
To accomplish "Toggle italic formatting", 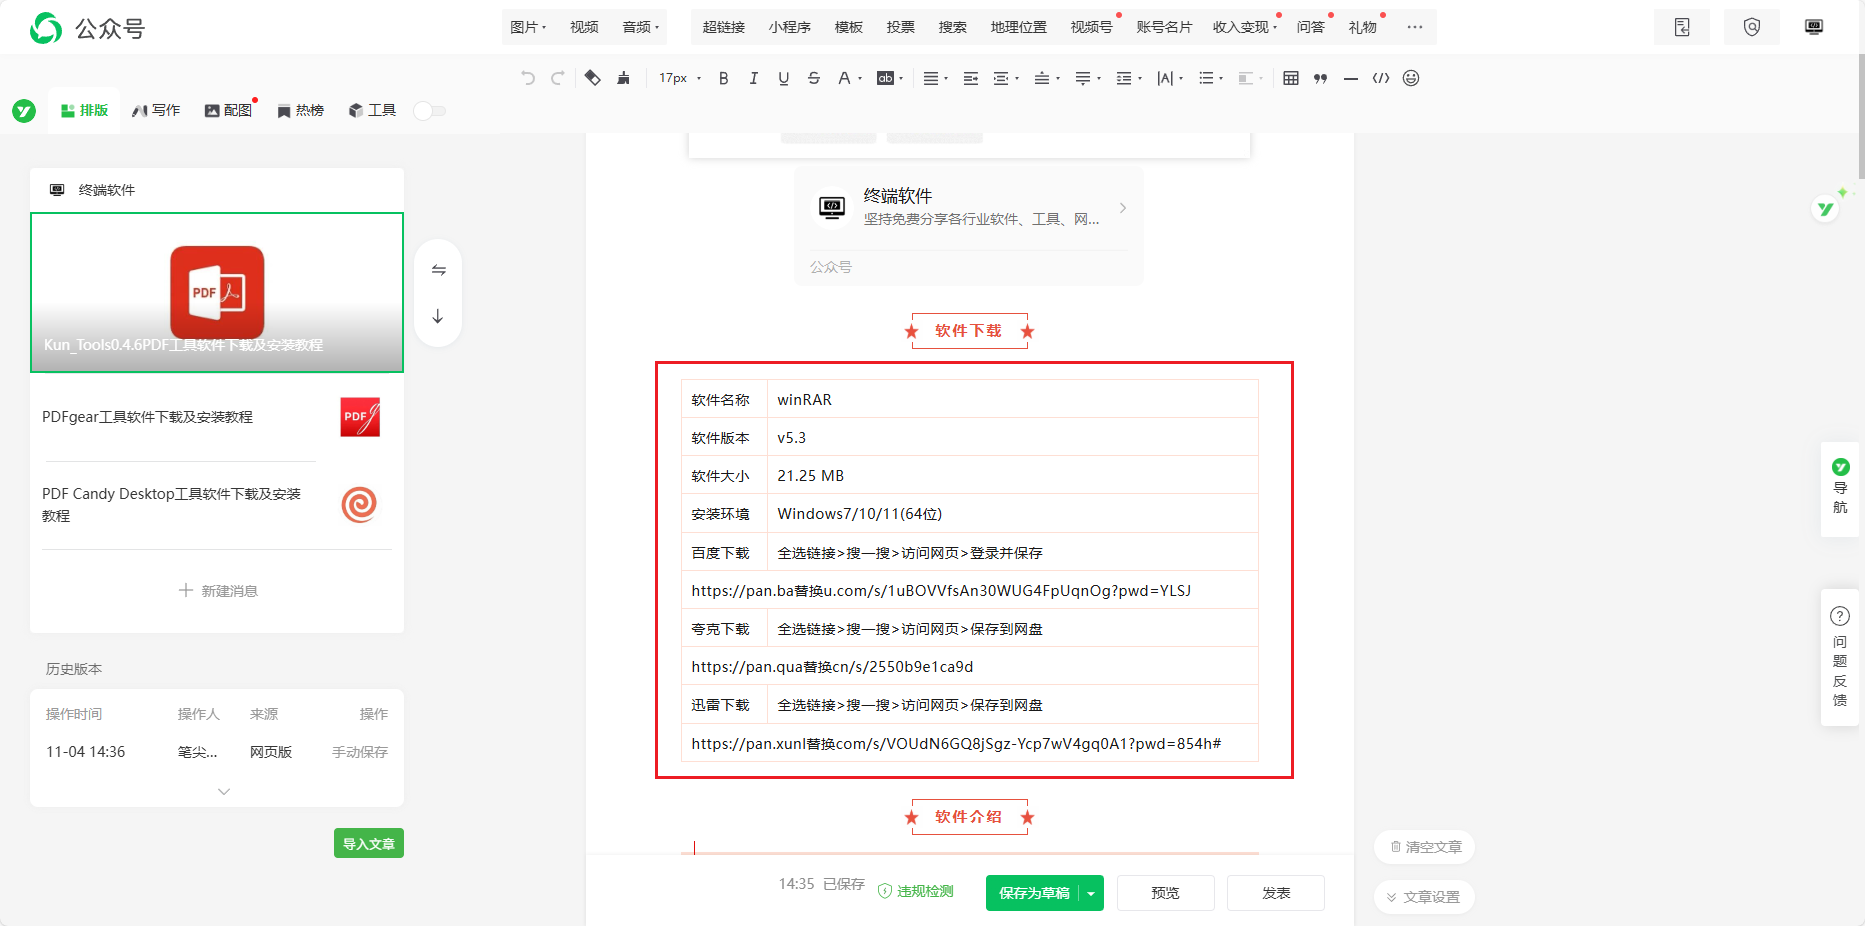I will pos(754,78).
